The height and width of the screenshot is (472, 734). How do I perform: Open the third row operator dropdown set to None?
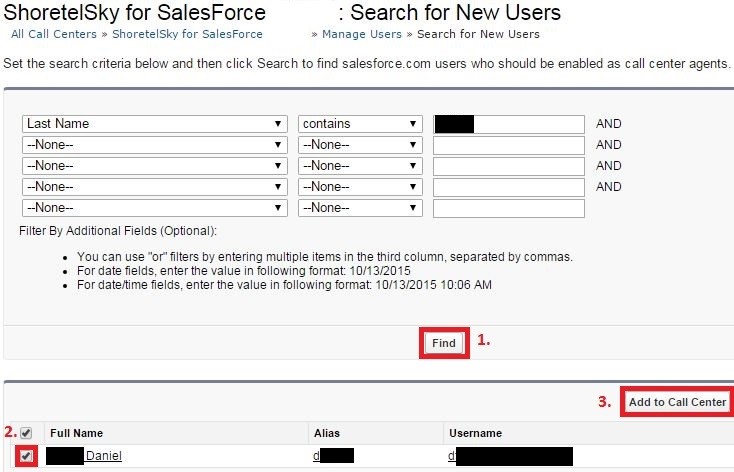(360, 166)
